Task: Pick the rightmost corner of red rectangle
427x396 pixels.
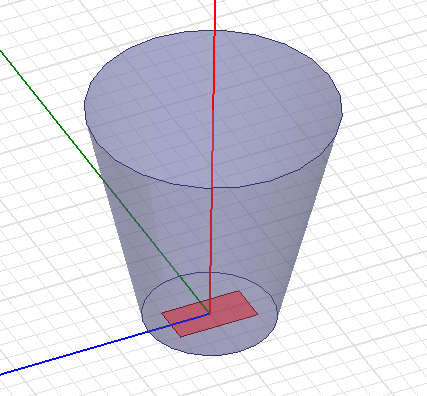Action: (258, 313)
